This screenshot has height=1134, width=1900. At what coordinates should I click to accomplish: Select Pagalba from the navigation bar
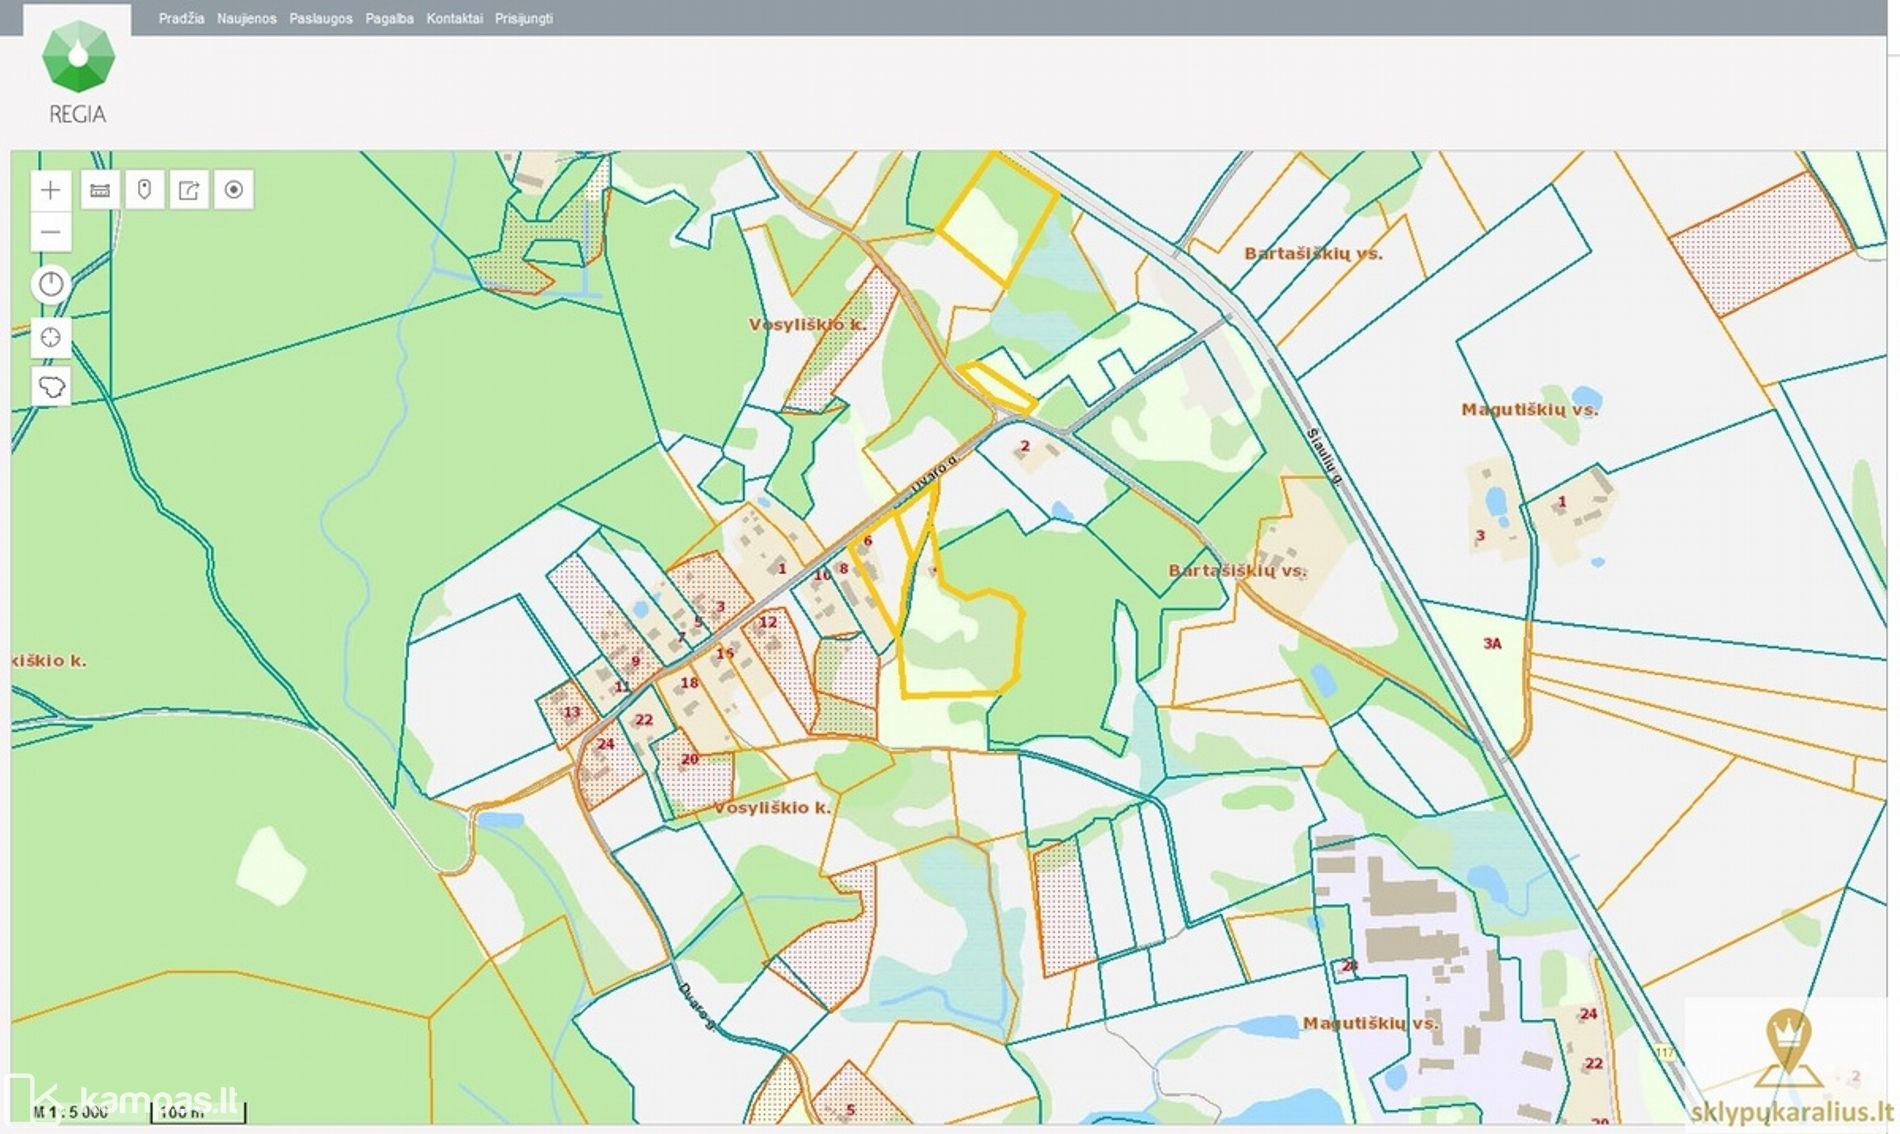pos(389,18)
